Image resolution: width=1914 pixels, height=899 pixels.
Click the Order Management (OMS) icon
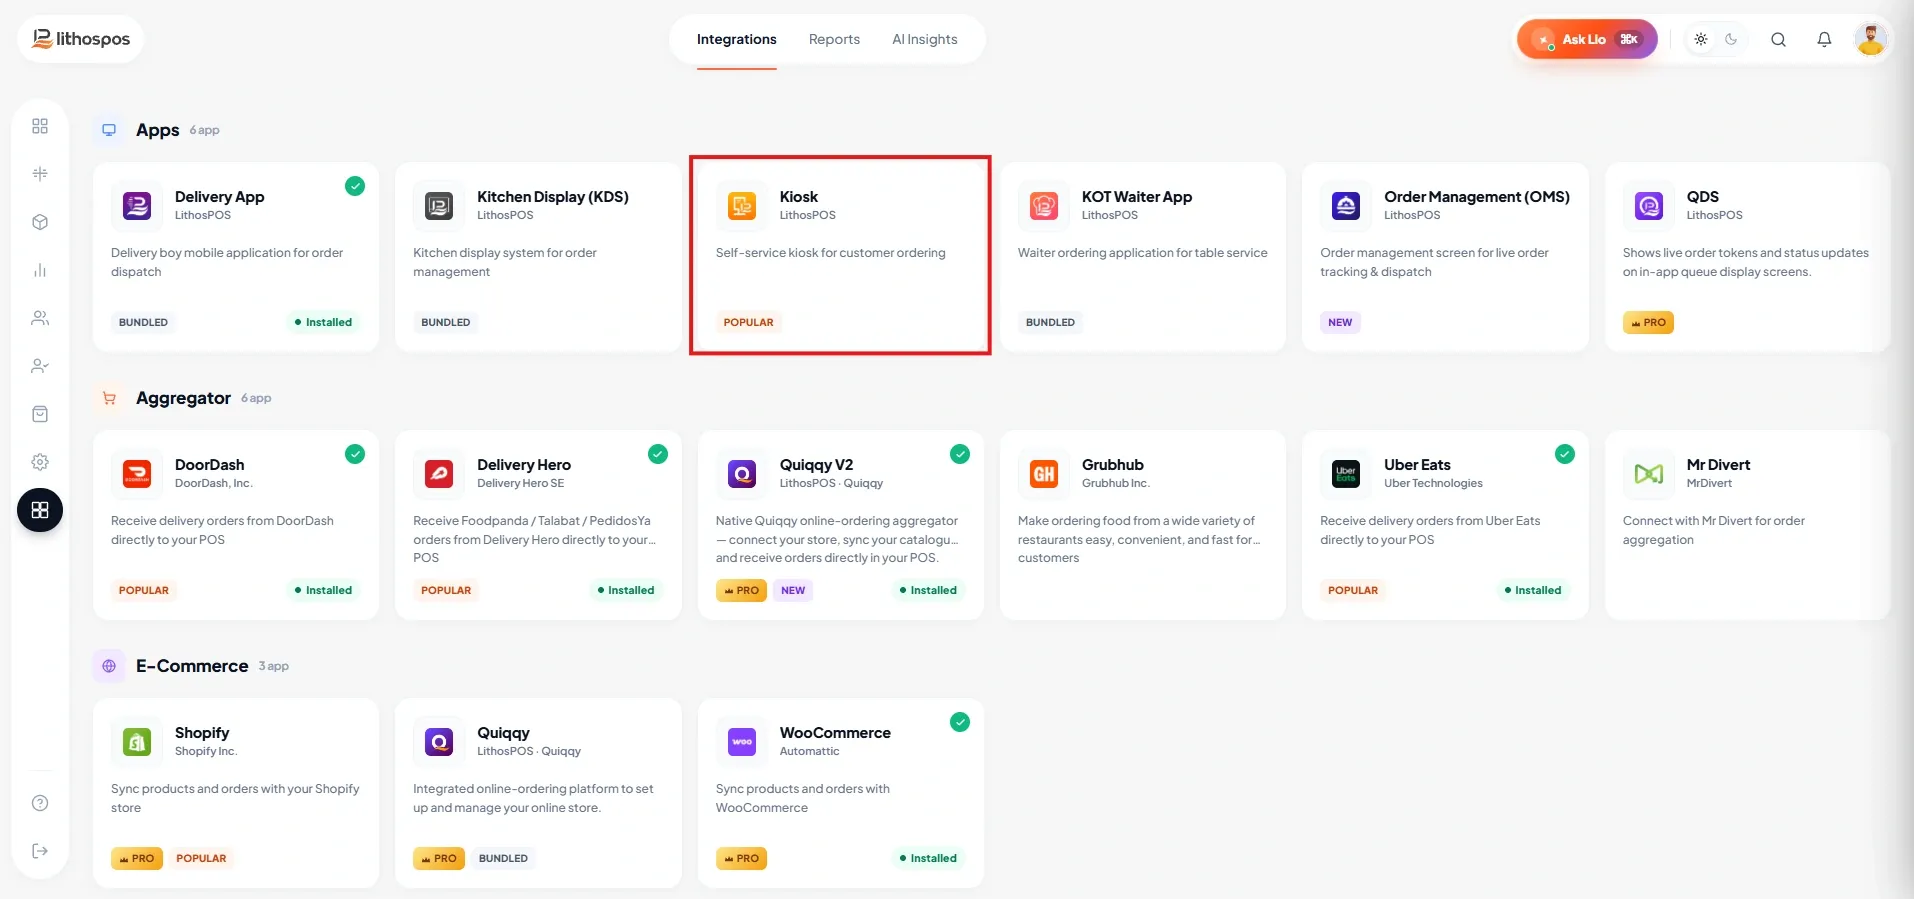pos(1346,206)
